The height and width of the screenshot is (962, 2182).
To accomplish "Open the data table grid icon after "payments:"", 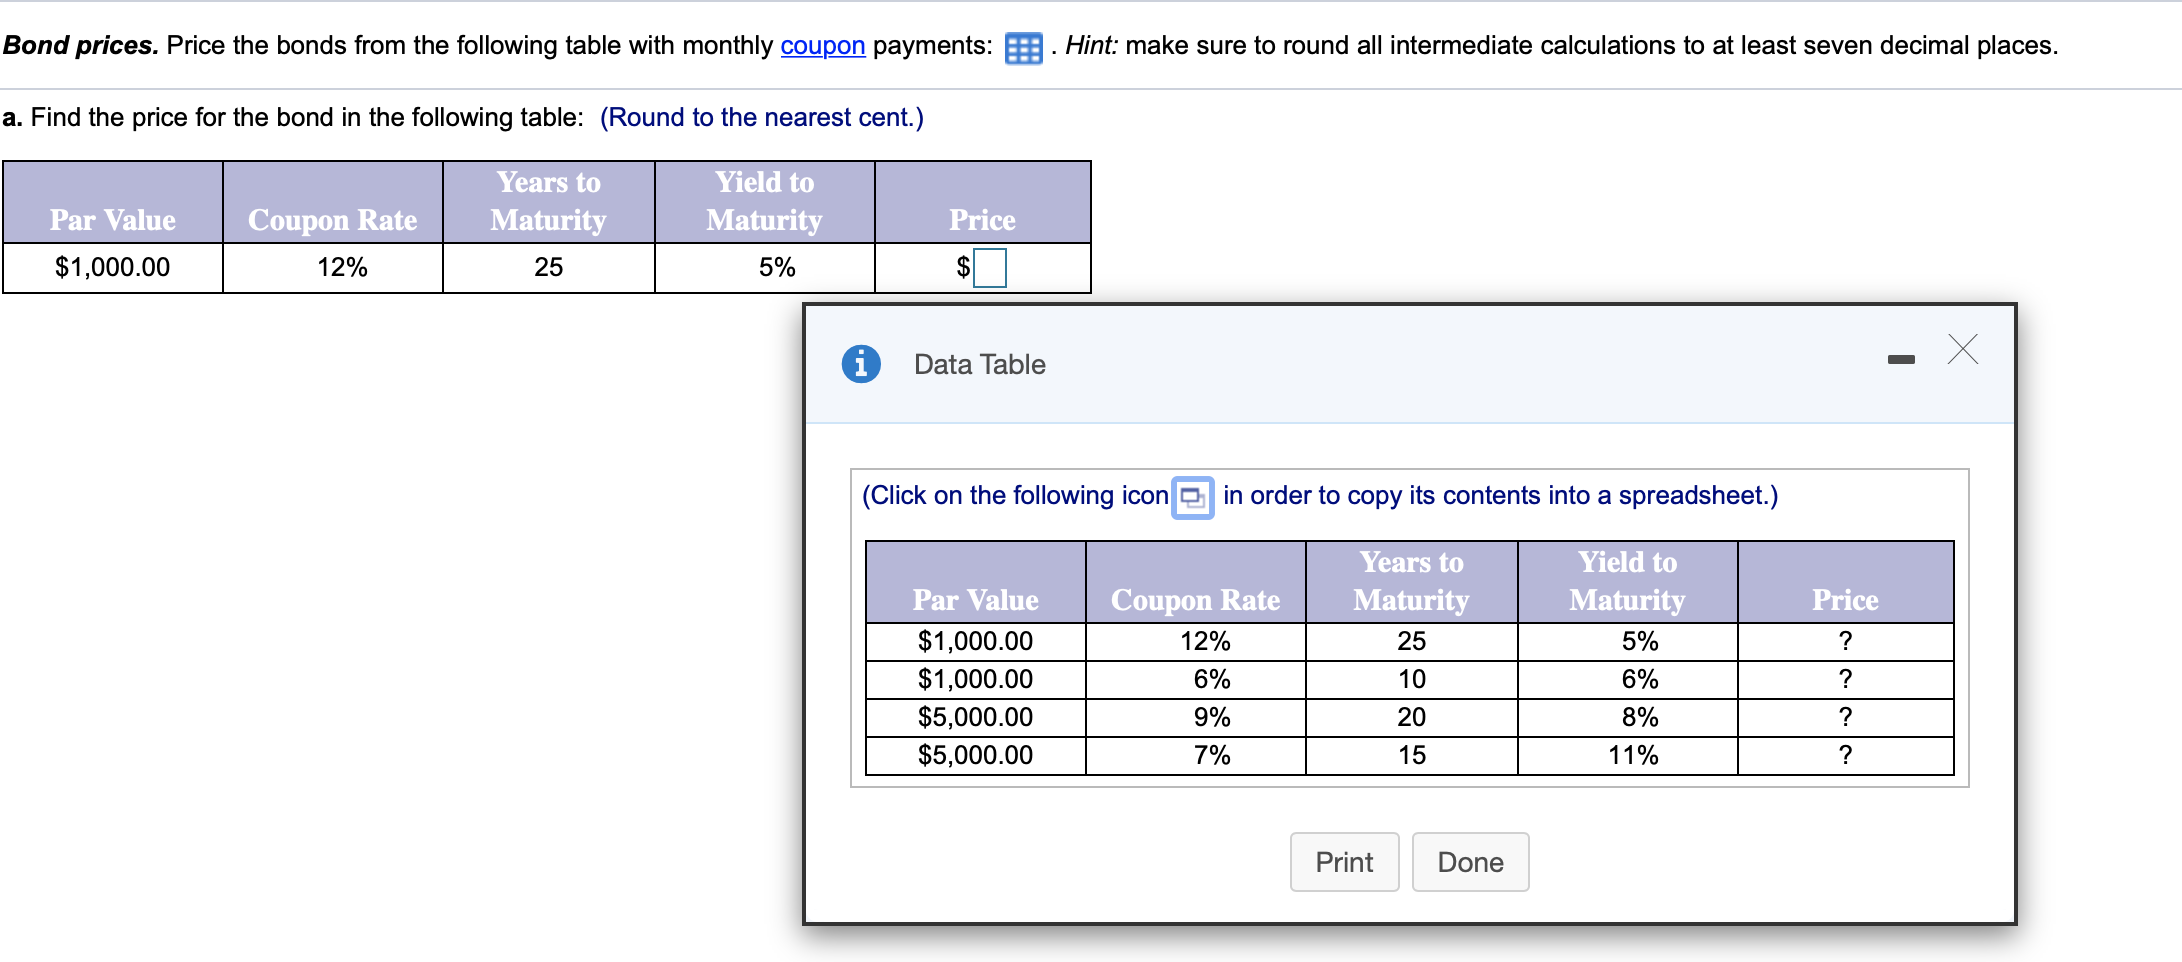I will point(1023,48).
